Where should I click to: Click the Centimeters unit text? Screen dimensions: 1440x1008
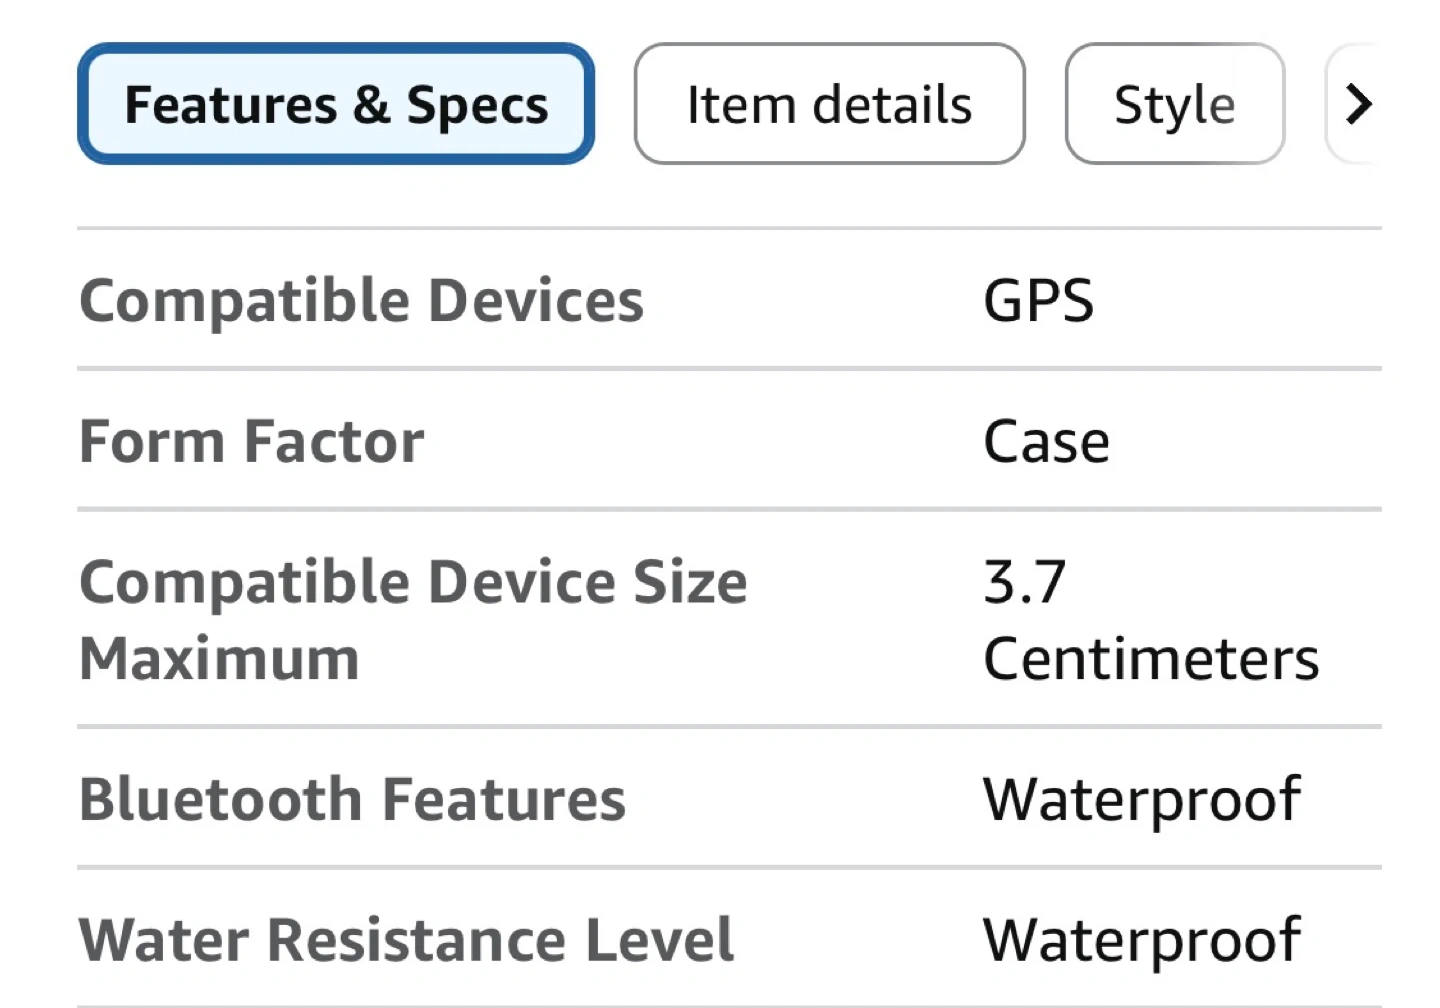pyautogui.click(x=1151, y=659)
